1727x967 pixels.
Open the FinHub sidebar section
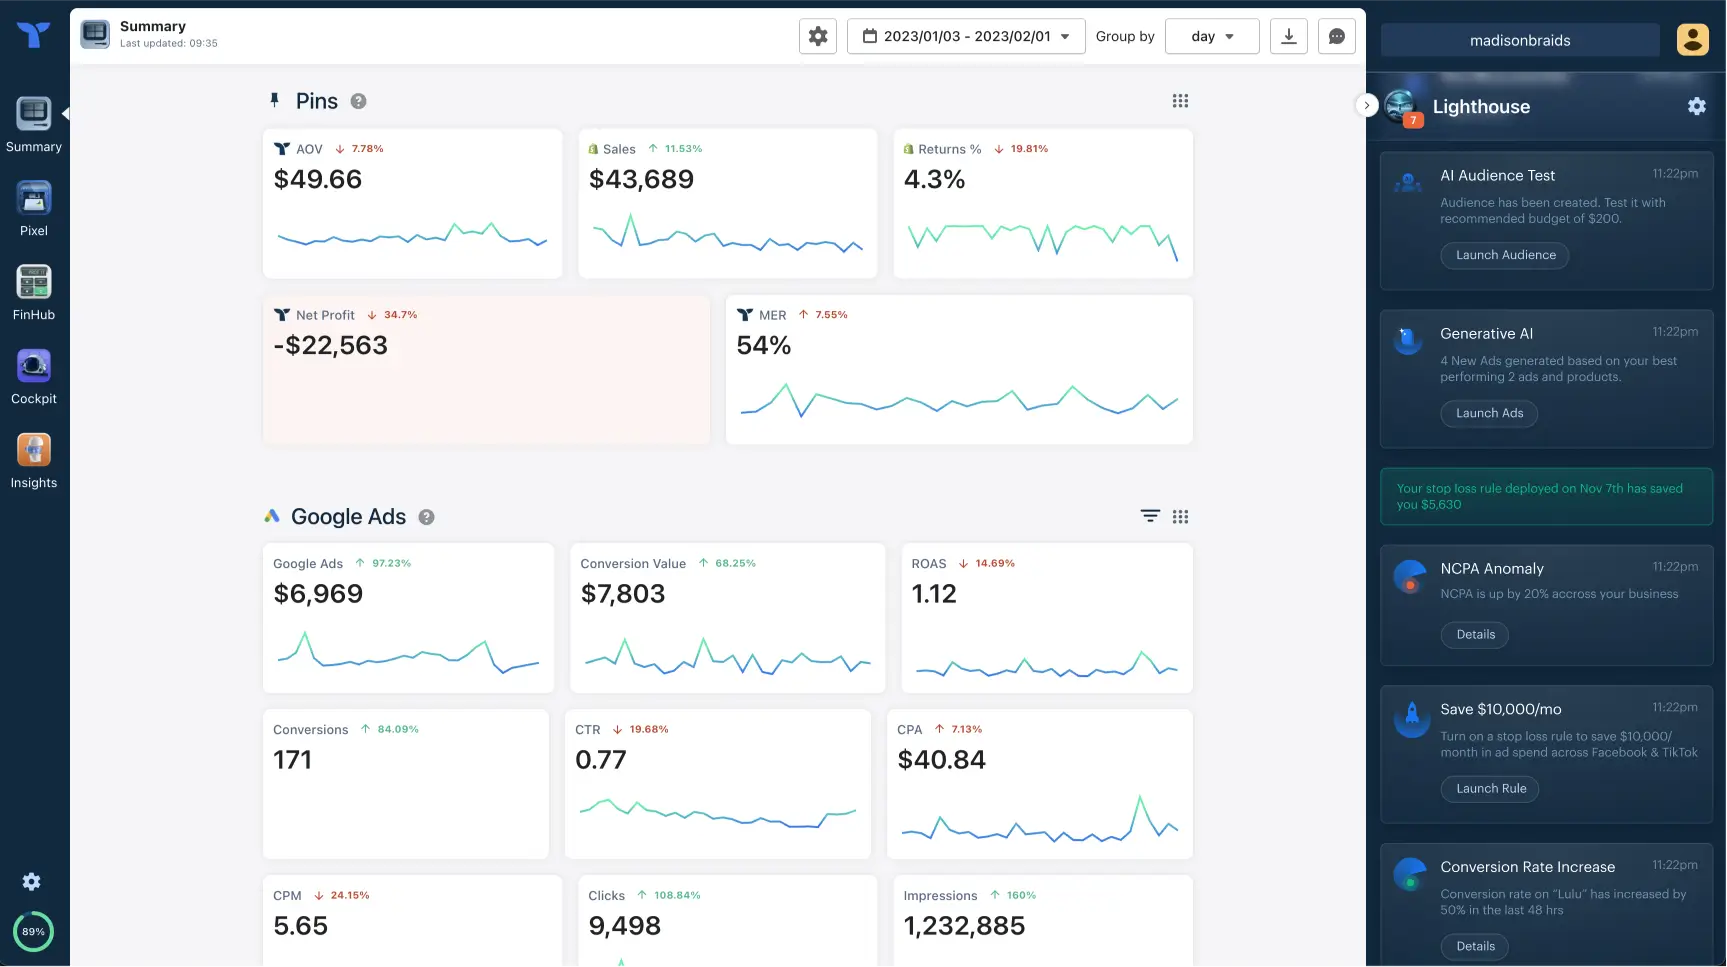(34, 292)
